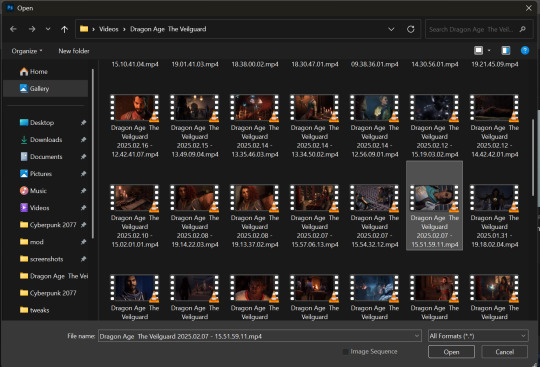The image size is (540, 367).
Task: Click pin icon next to screenshots
Action: 83,259
